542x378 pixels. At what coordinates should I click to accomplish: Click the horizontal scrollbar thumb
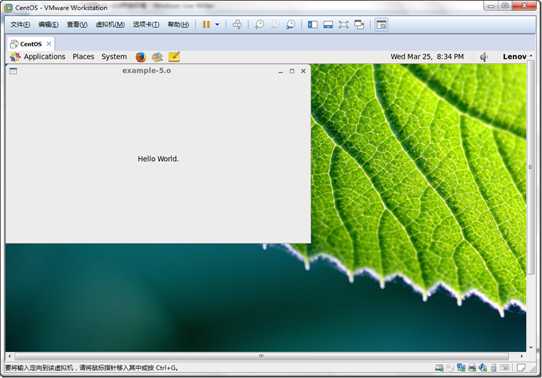click(x=261, y=356)
